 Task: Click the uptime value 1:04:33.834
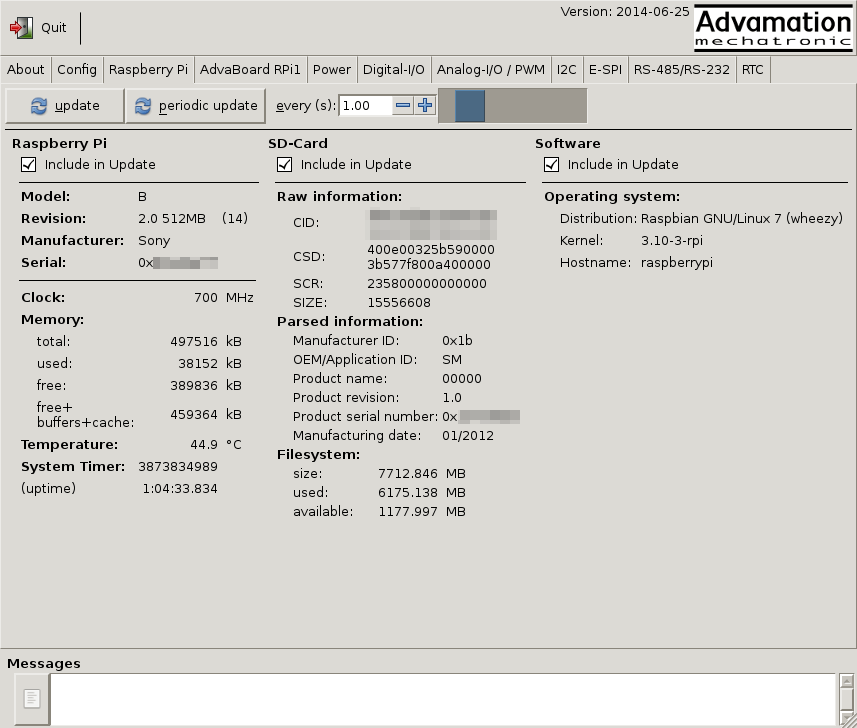tap(180, 489)
